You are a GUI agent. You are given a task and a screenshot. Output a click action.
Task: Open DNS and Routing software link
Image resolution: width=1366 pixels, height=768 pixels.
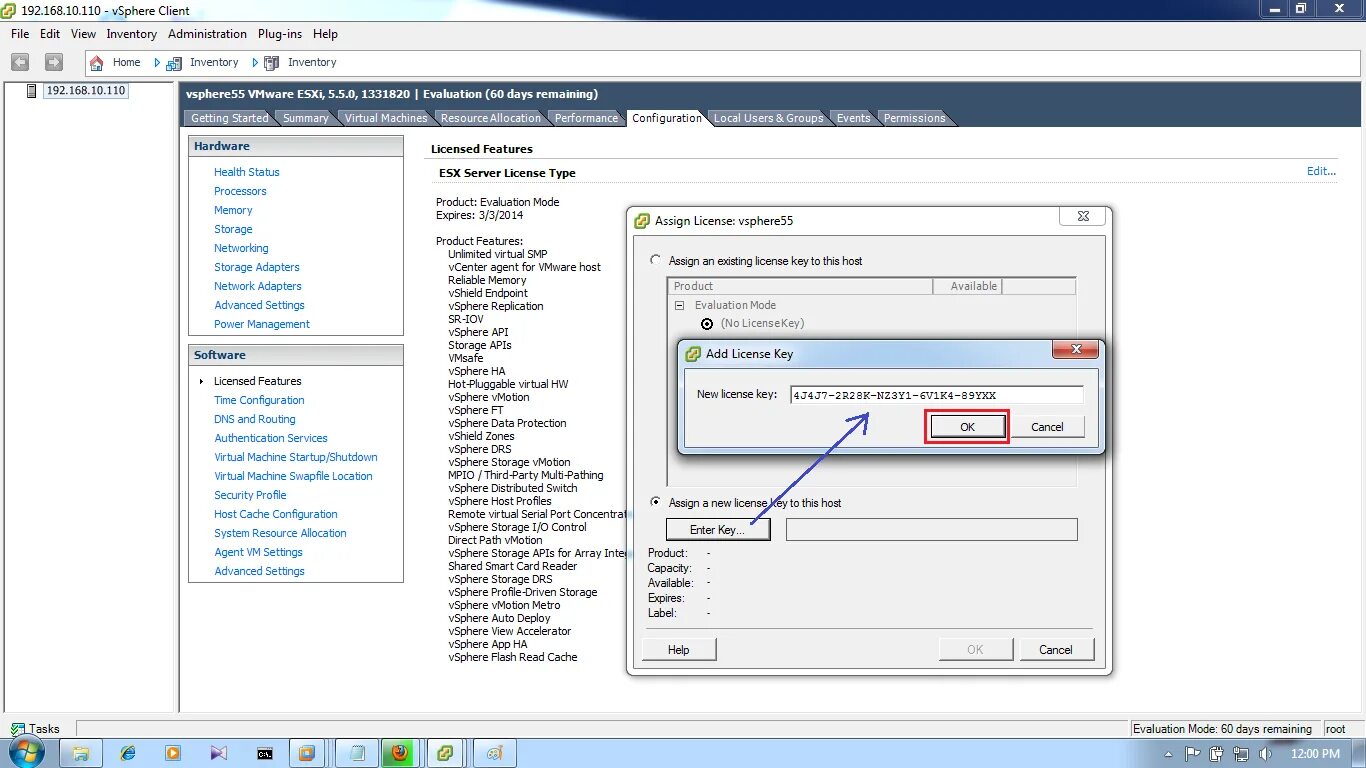tap(255, 419)
